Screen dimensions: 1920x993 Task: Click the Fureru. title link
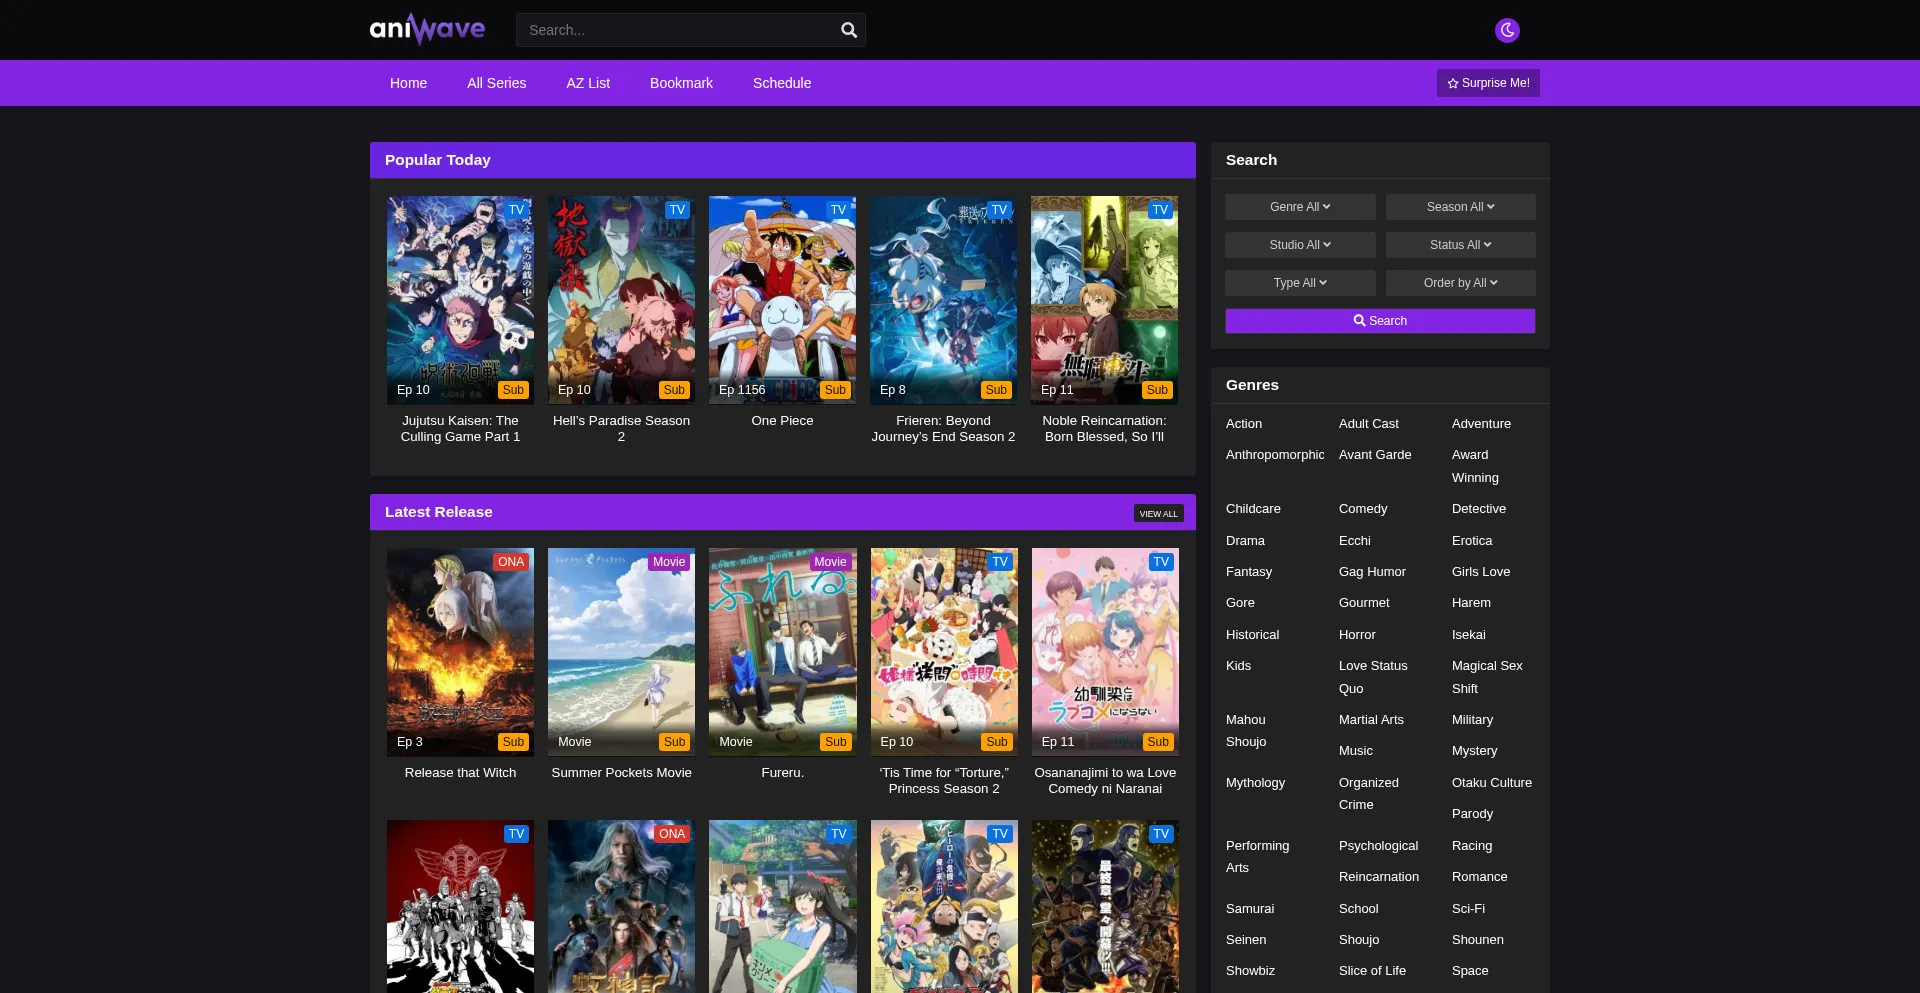(782, 773)
